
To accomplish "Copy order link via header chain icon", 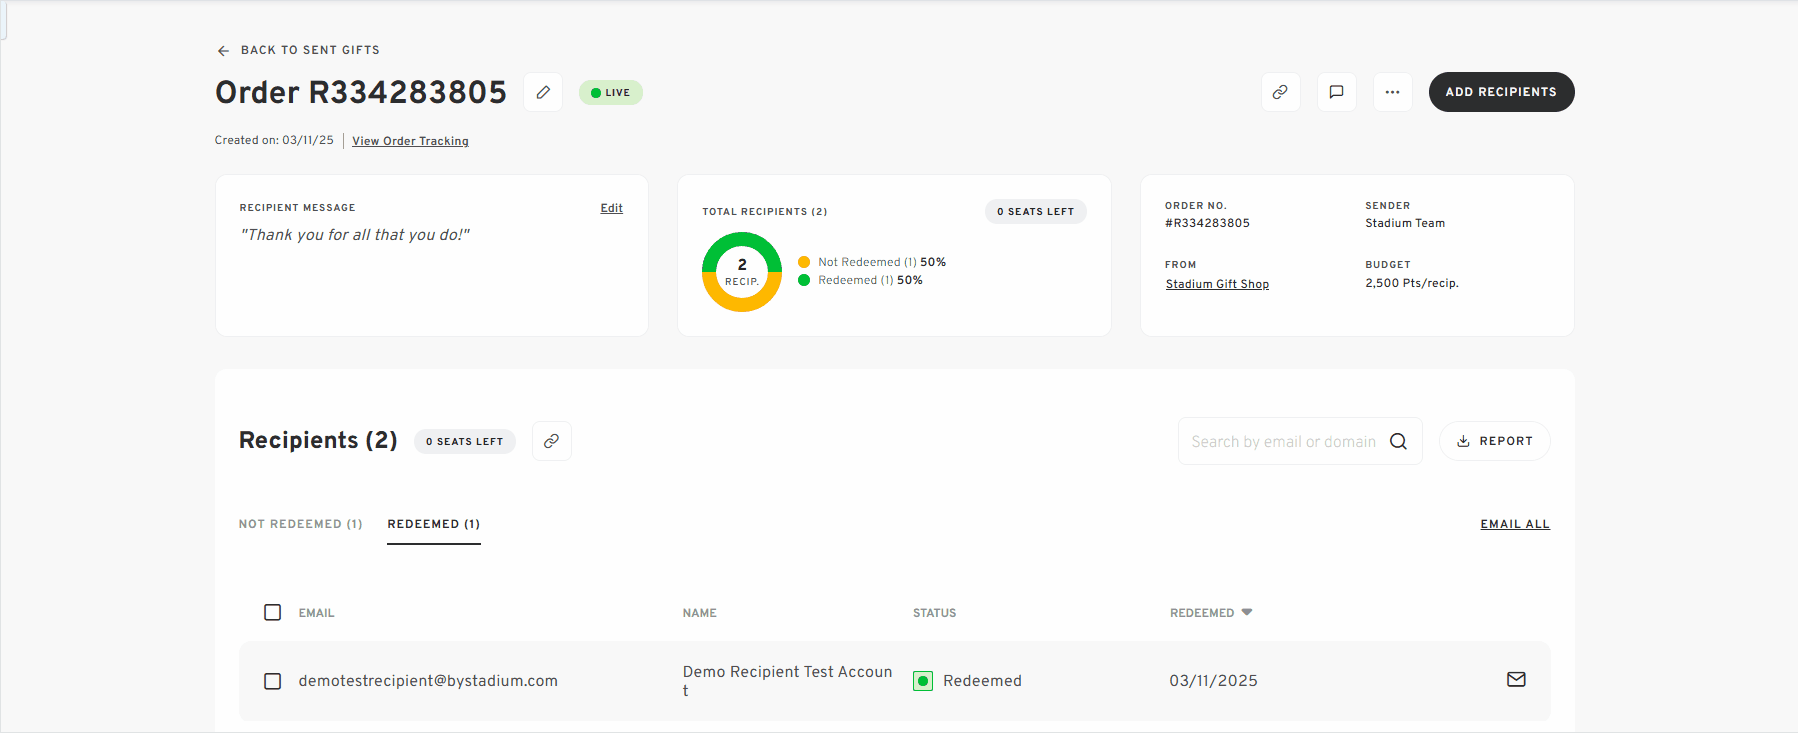I will [1280, 92].
